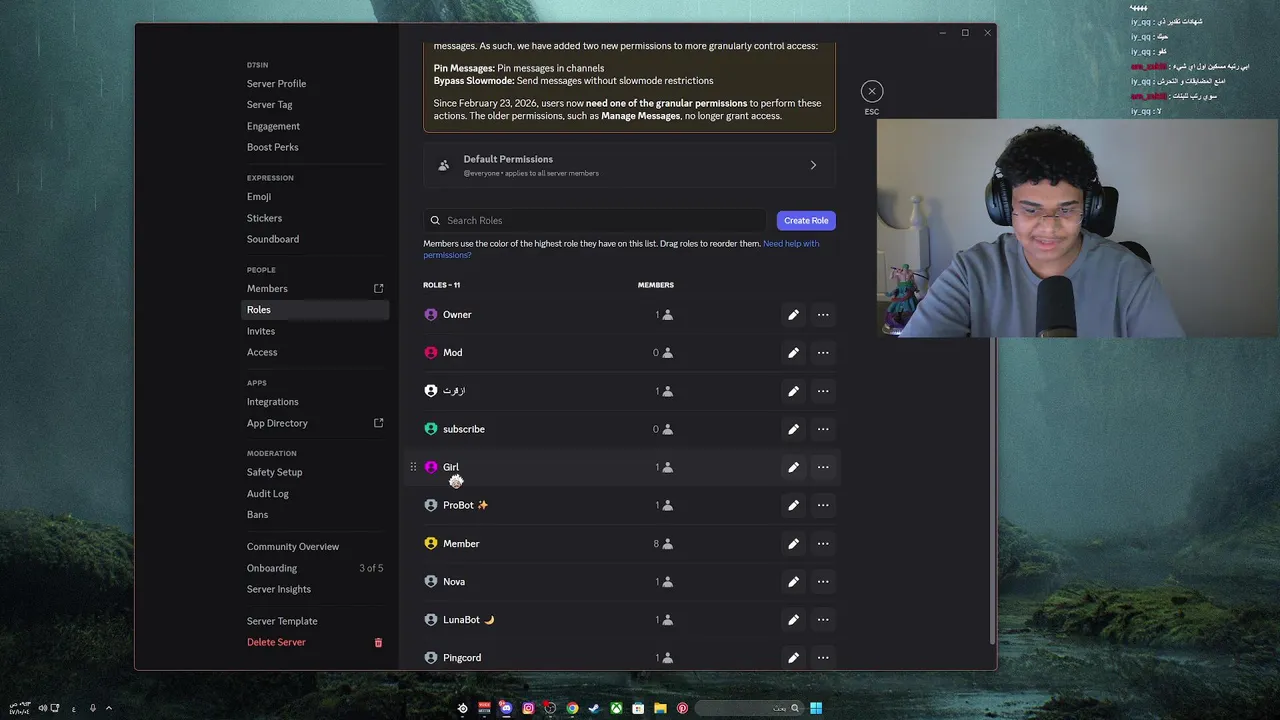This screenshot has height=720, width=1280.
Task: Go to Engagement settings
Action: [x=273, y=126]
